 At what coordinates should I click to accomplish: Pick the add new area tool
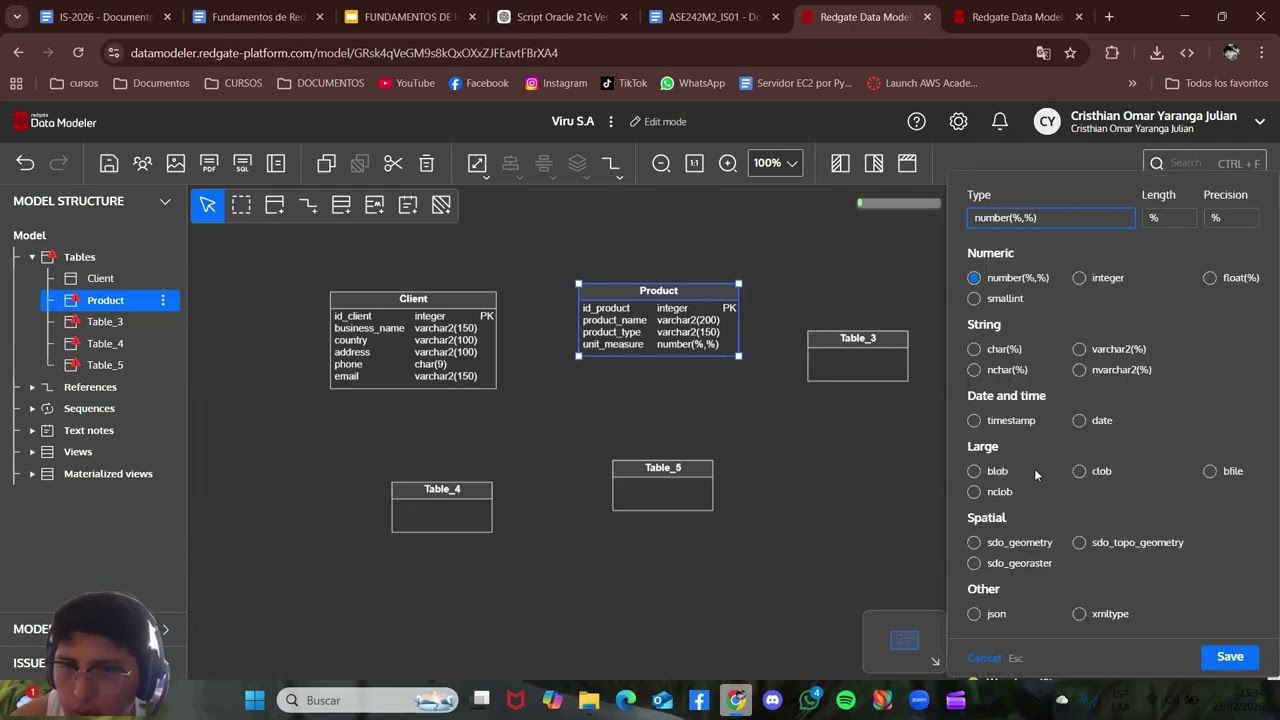[x=441, y=205]
